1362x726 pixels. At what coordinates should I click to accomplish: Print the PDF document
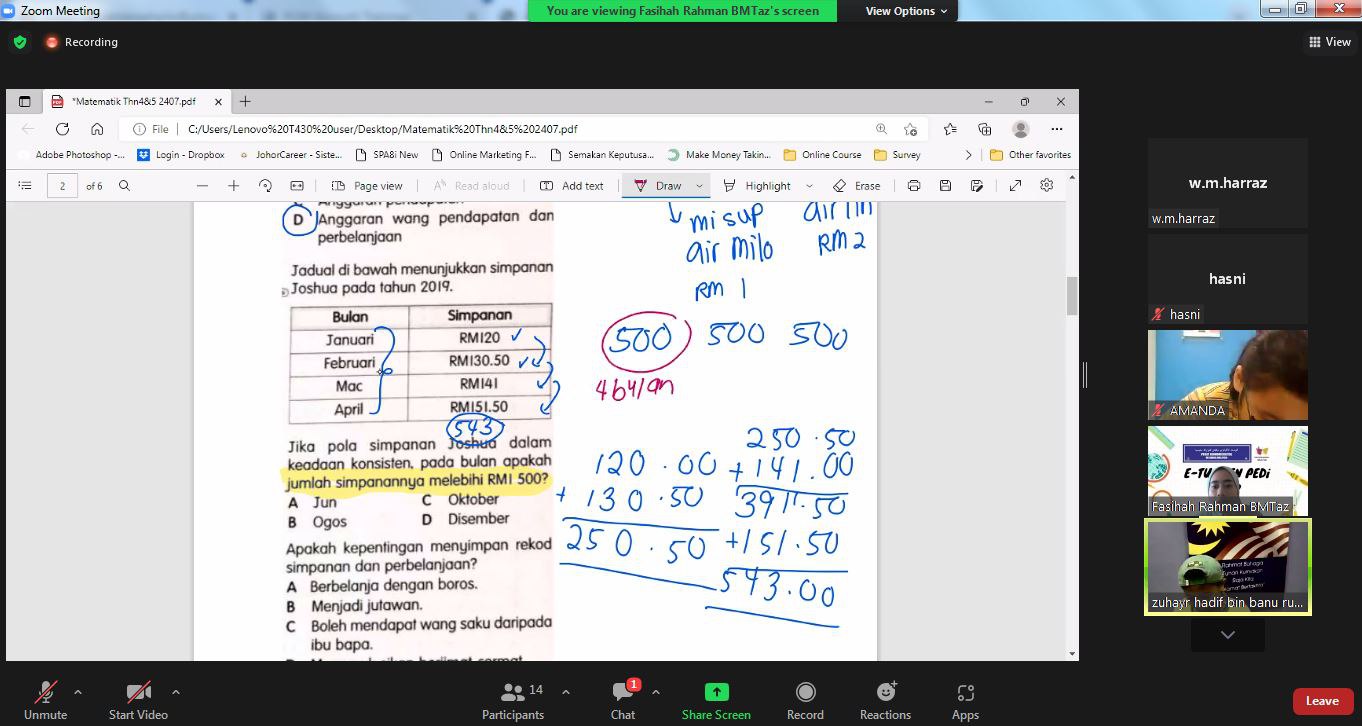pos(913,185)
